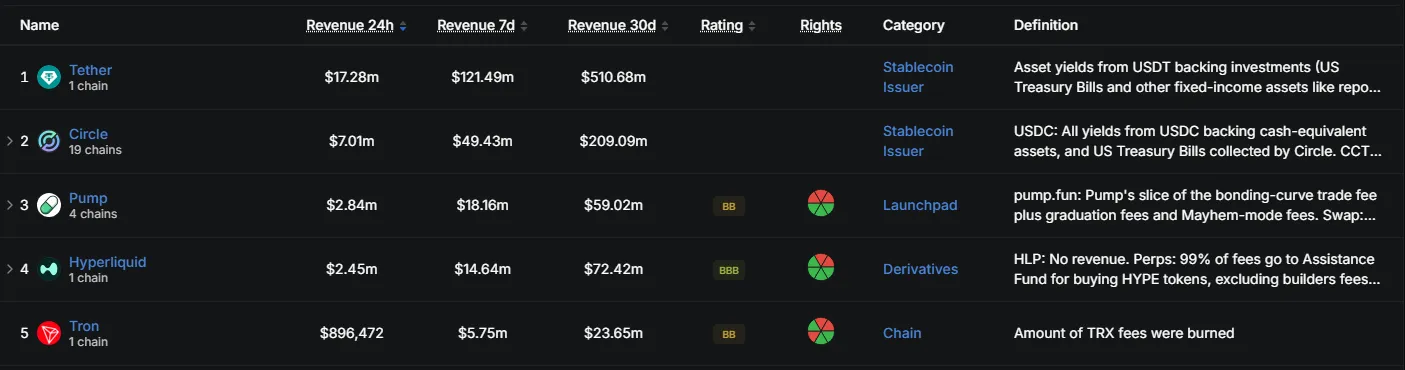The width and height of the screenshot is (1405, 370).
Task: Open the Chain category link
Action: pyautogui.click(x=902, y=333)
